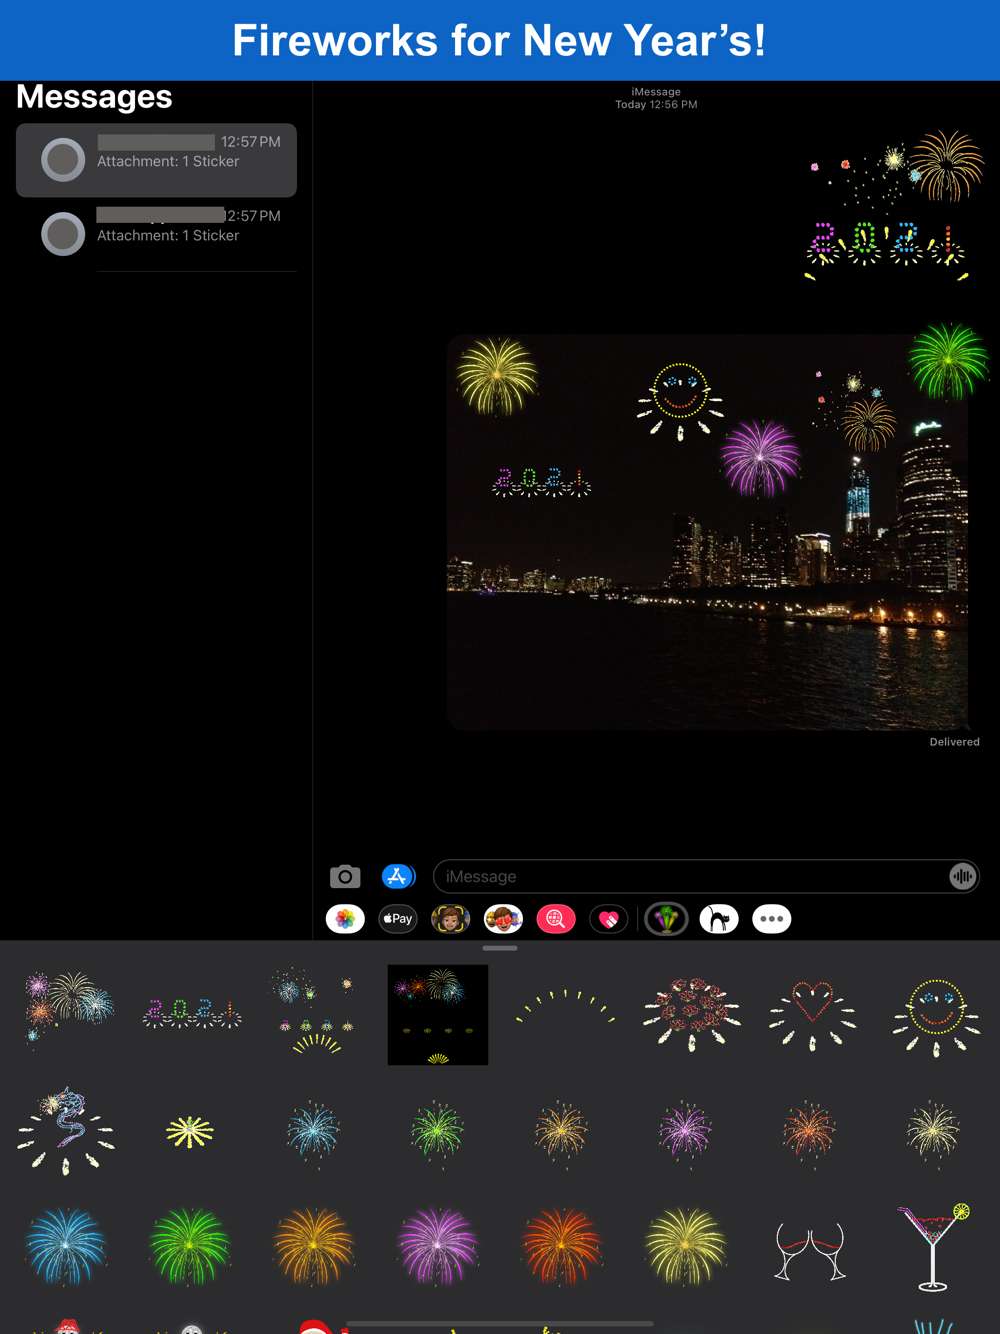This screenshot has width=1000, height=1334.
Task: Select the large green firework sticker
Action: (x=190, y=1245)
